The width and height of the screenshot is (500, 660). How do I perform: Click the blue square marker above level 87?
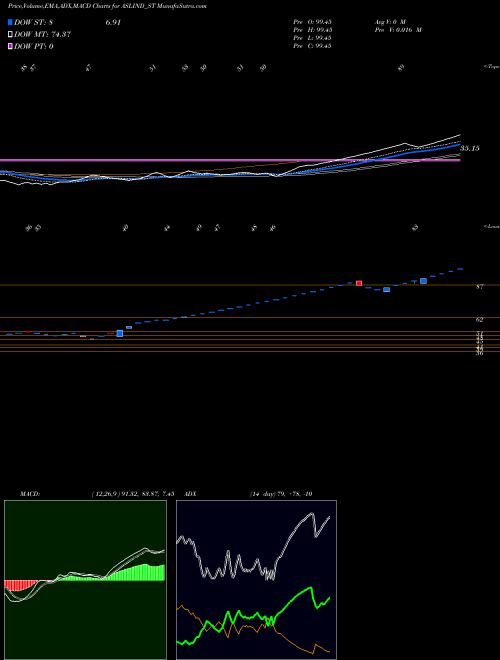click(423, 281)
